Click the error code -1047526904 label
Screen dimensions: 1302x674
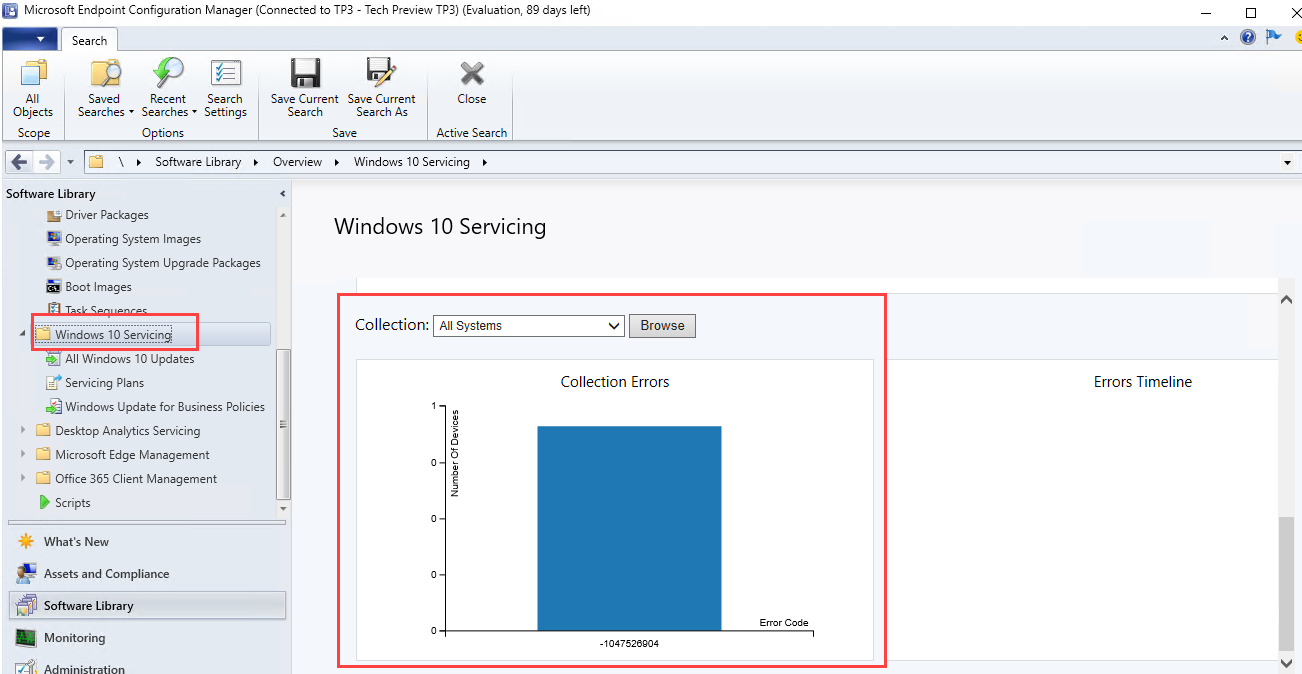coord(629,643)
